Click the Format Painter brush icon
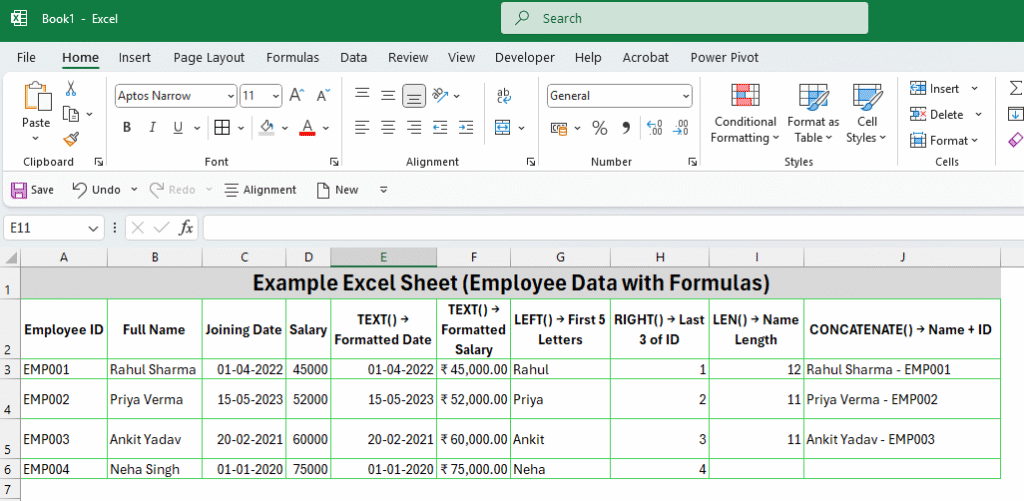The image size is (1024, 501). click(71, 139)
